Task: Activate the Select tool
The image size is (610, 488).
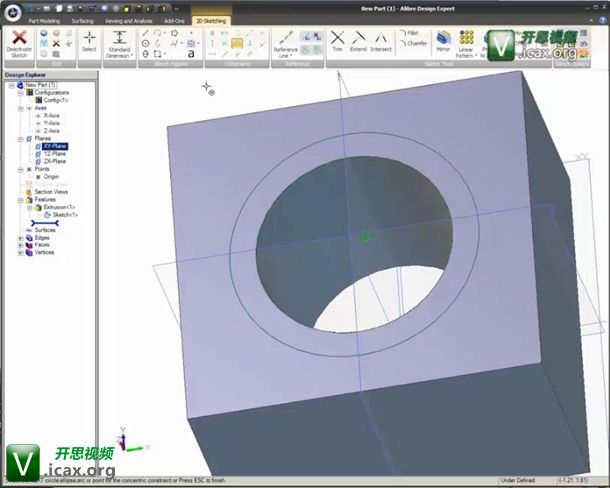Action: tap(89, 40)
